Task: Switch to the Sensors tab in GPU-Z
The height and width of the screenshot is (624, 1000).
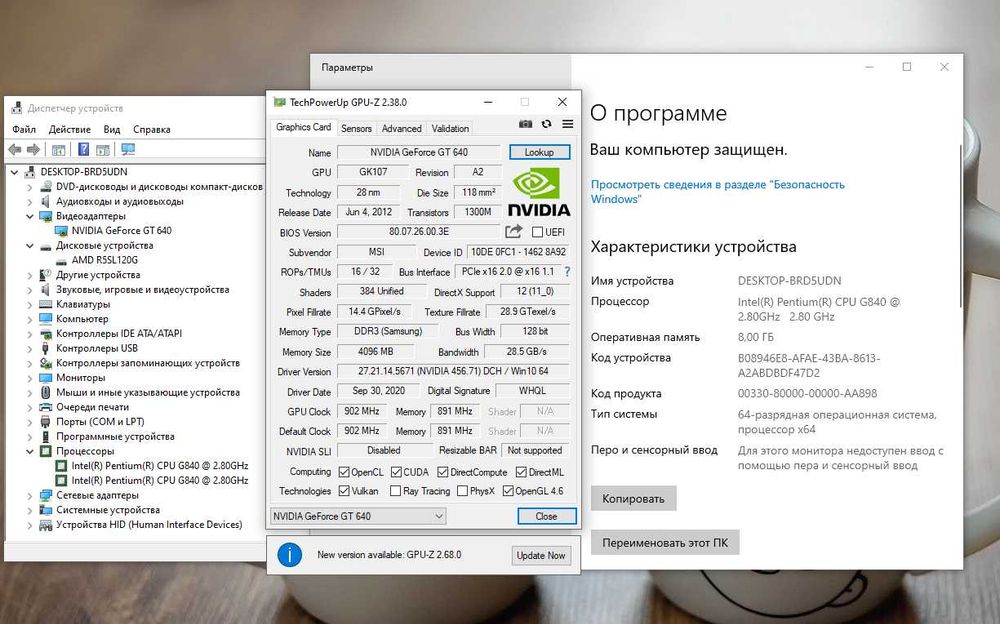Action: [x=357, y=128]
